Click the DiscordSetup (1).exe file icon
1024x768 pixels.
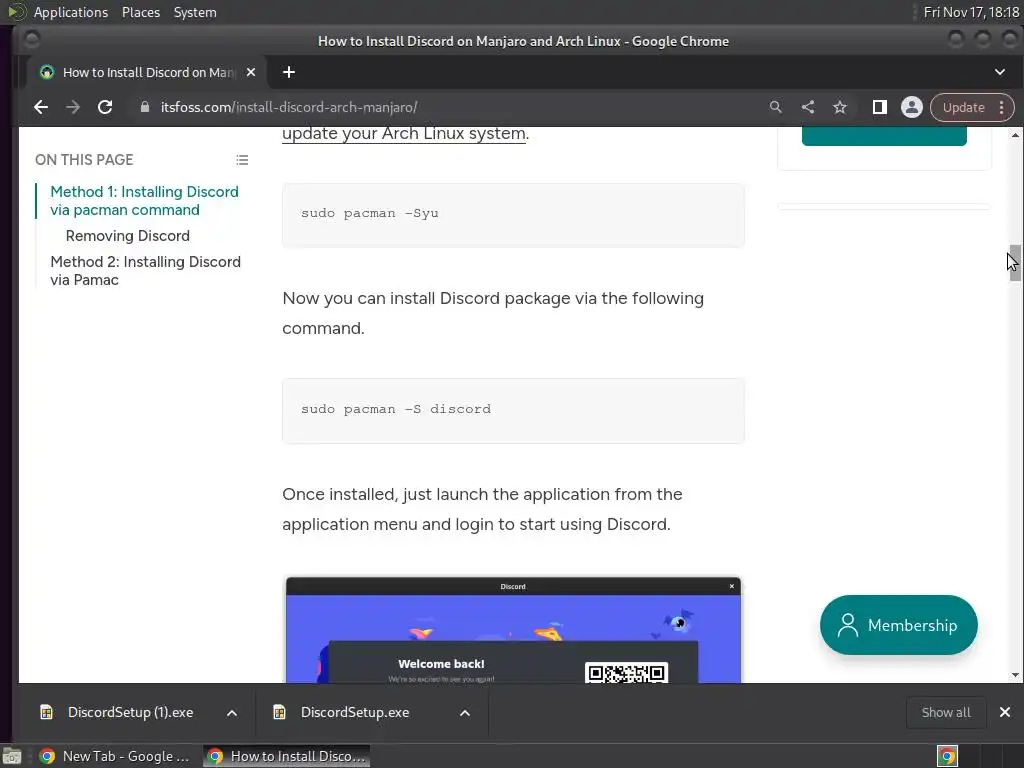pyautogui.click(x=46, y=712)
